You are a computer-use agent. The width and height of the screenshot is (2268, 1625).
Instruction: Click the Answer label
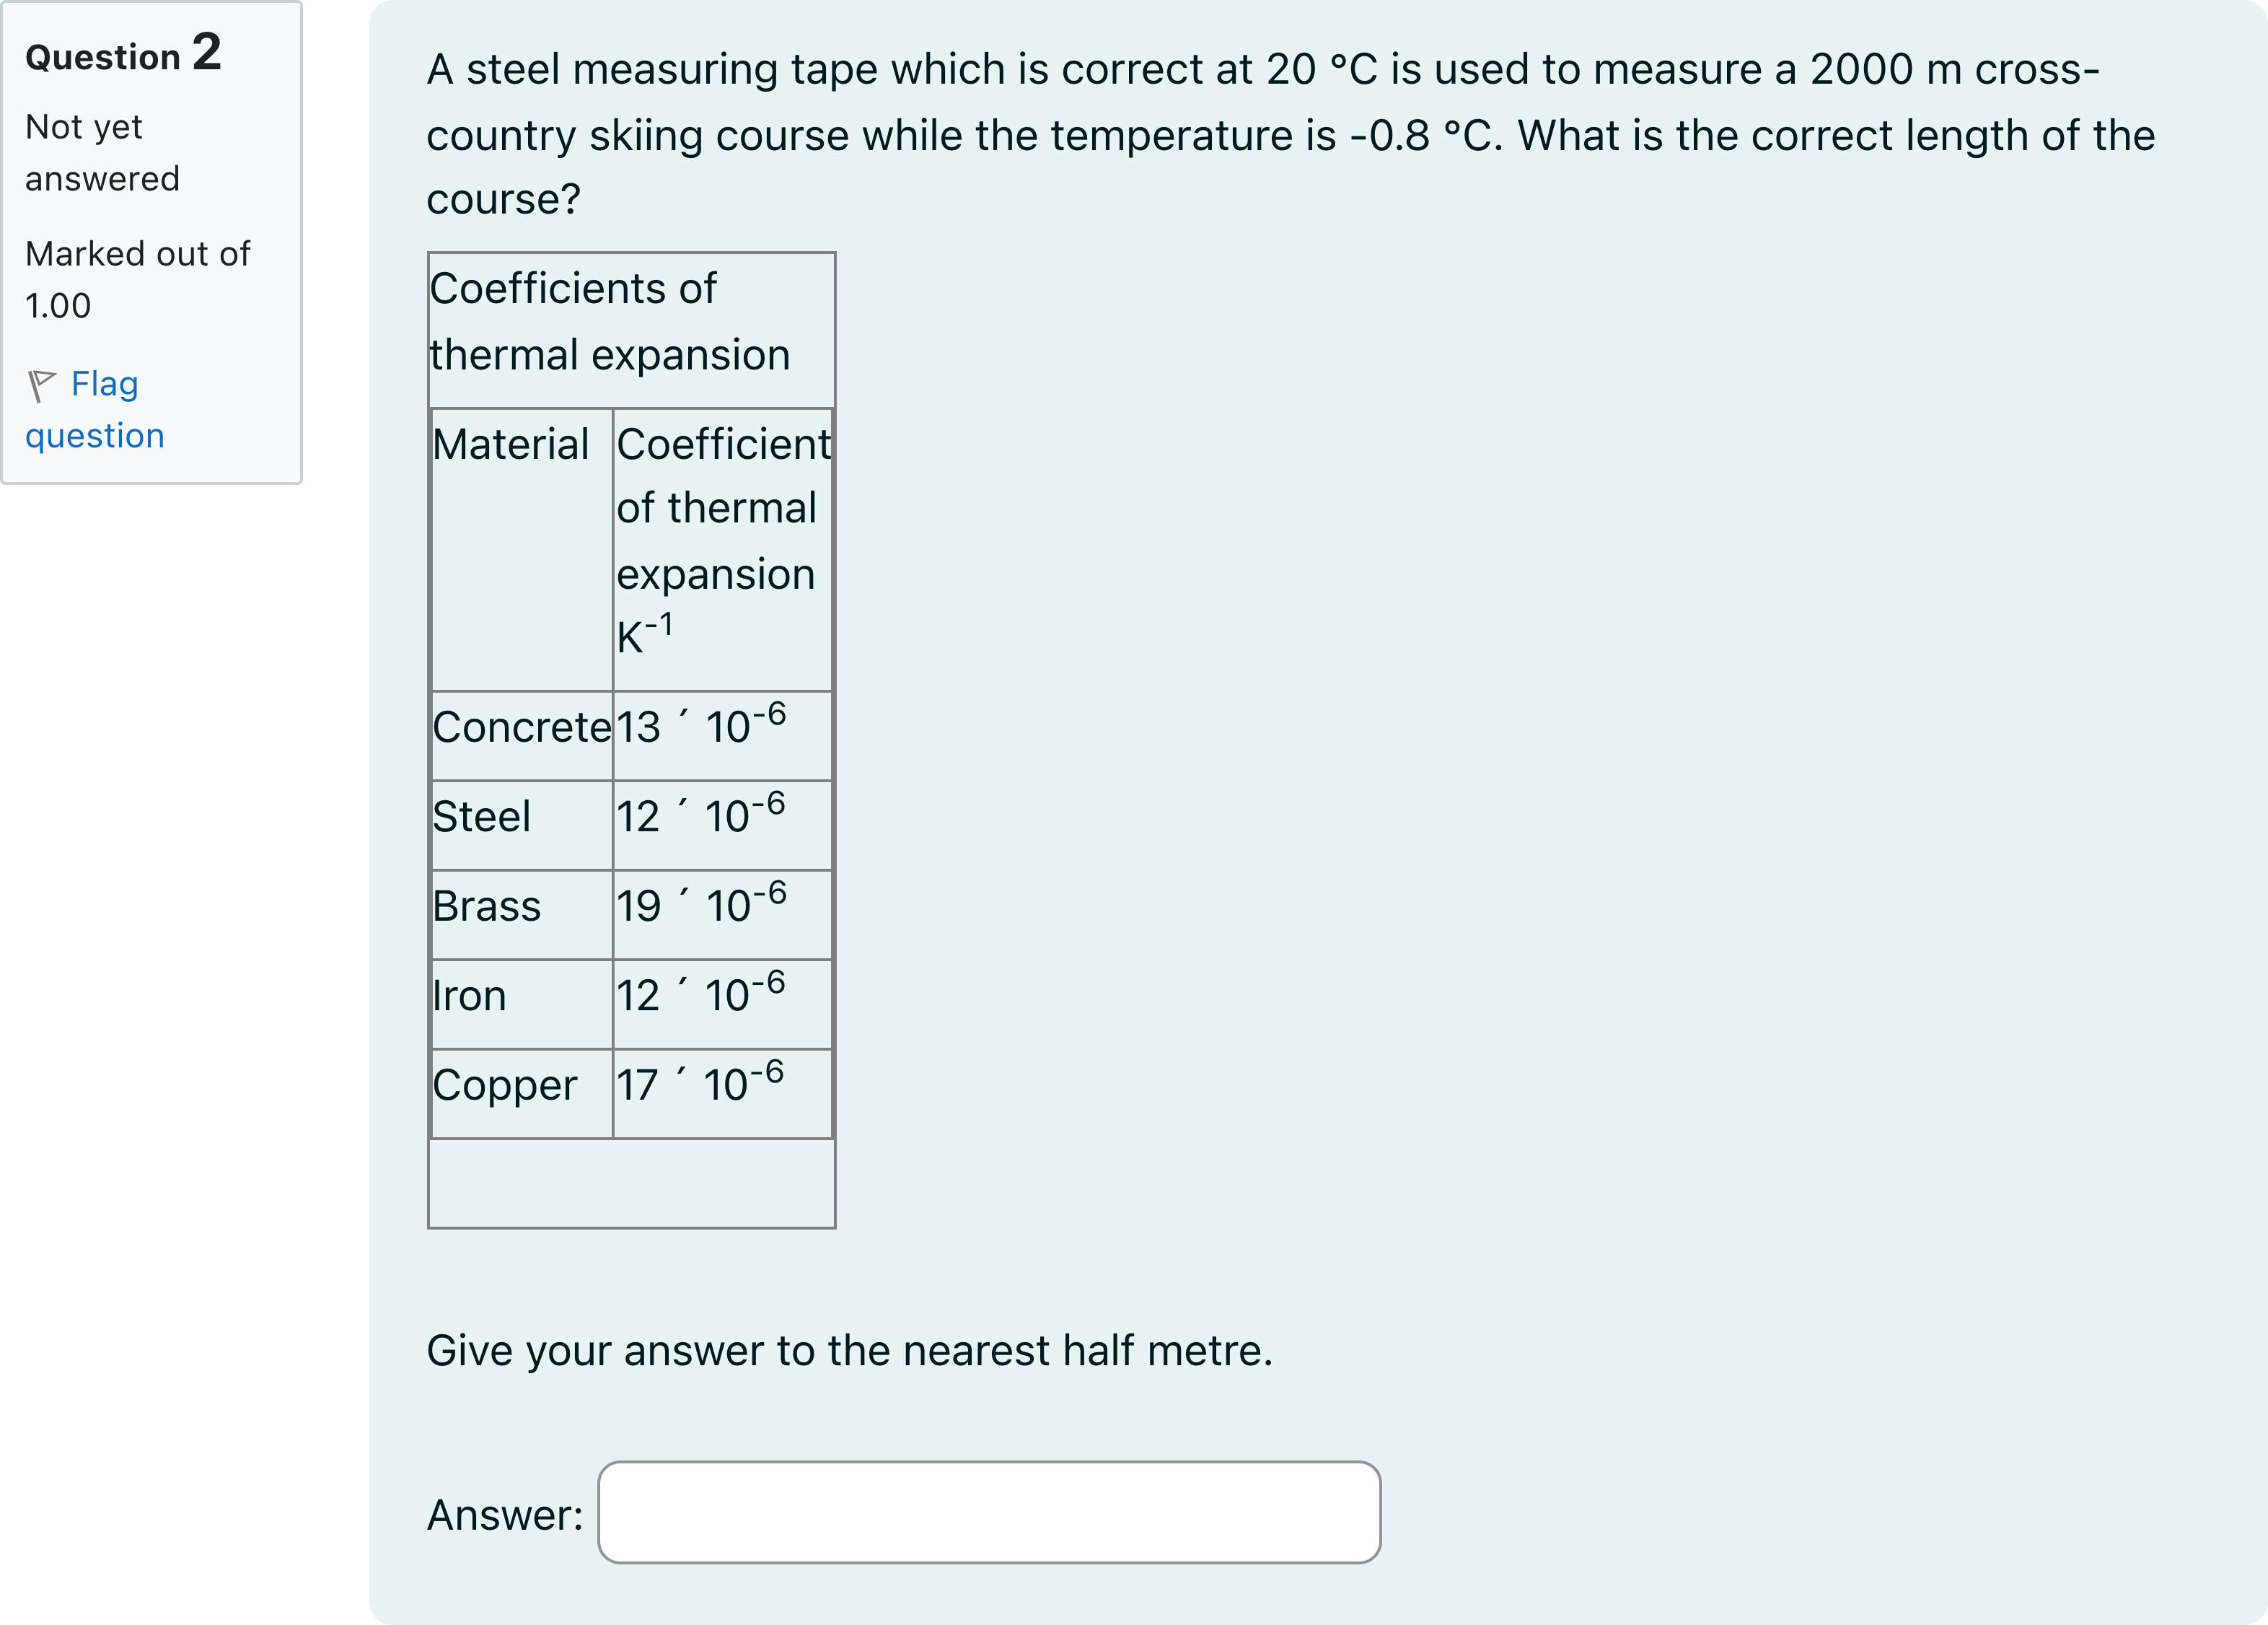point(505,1515)
